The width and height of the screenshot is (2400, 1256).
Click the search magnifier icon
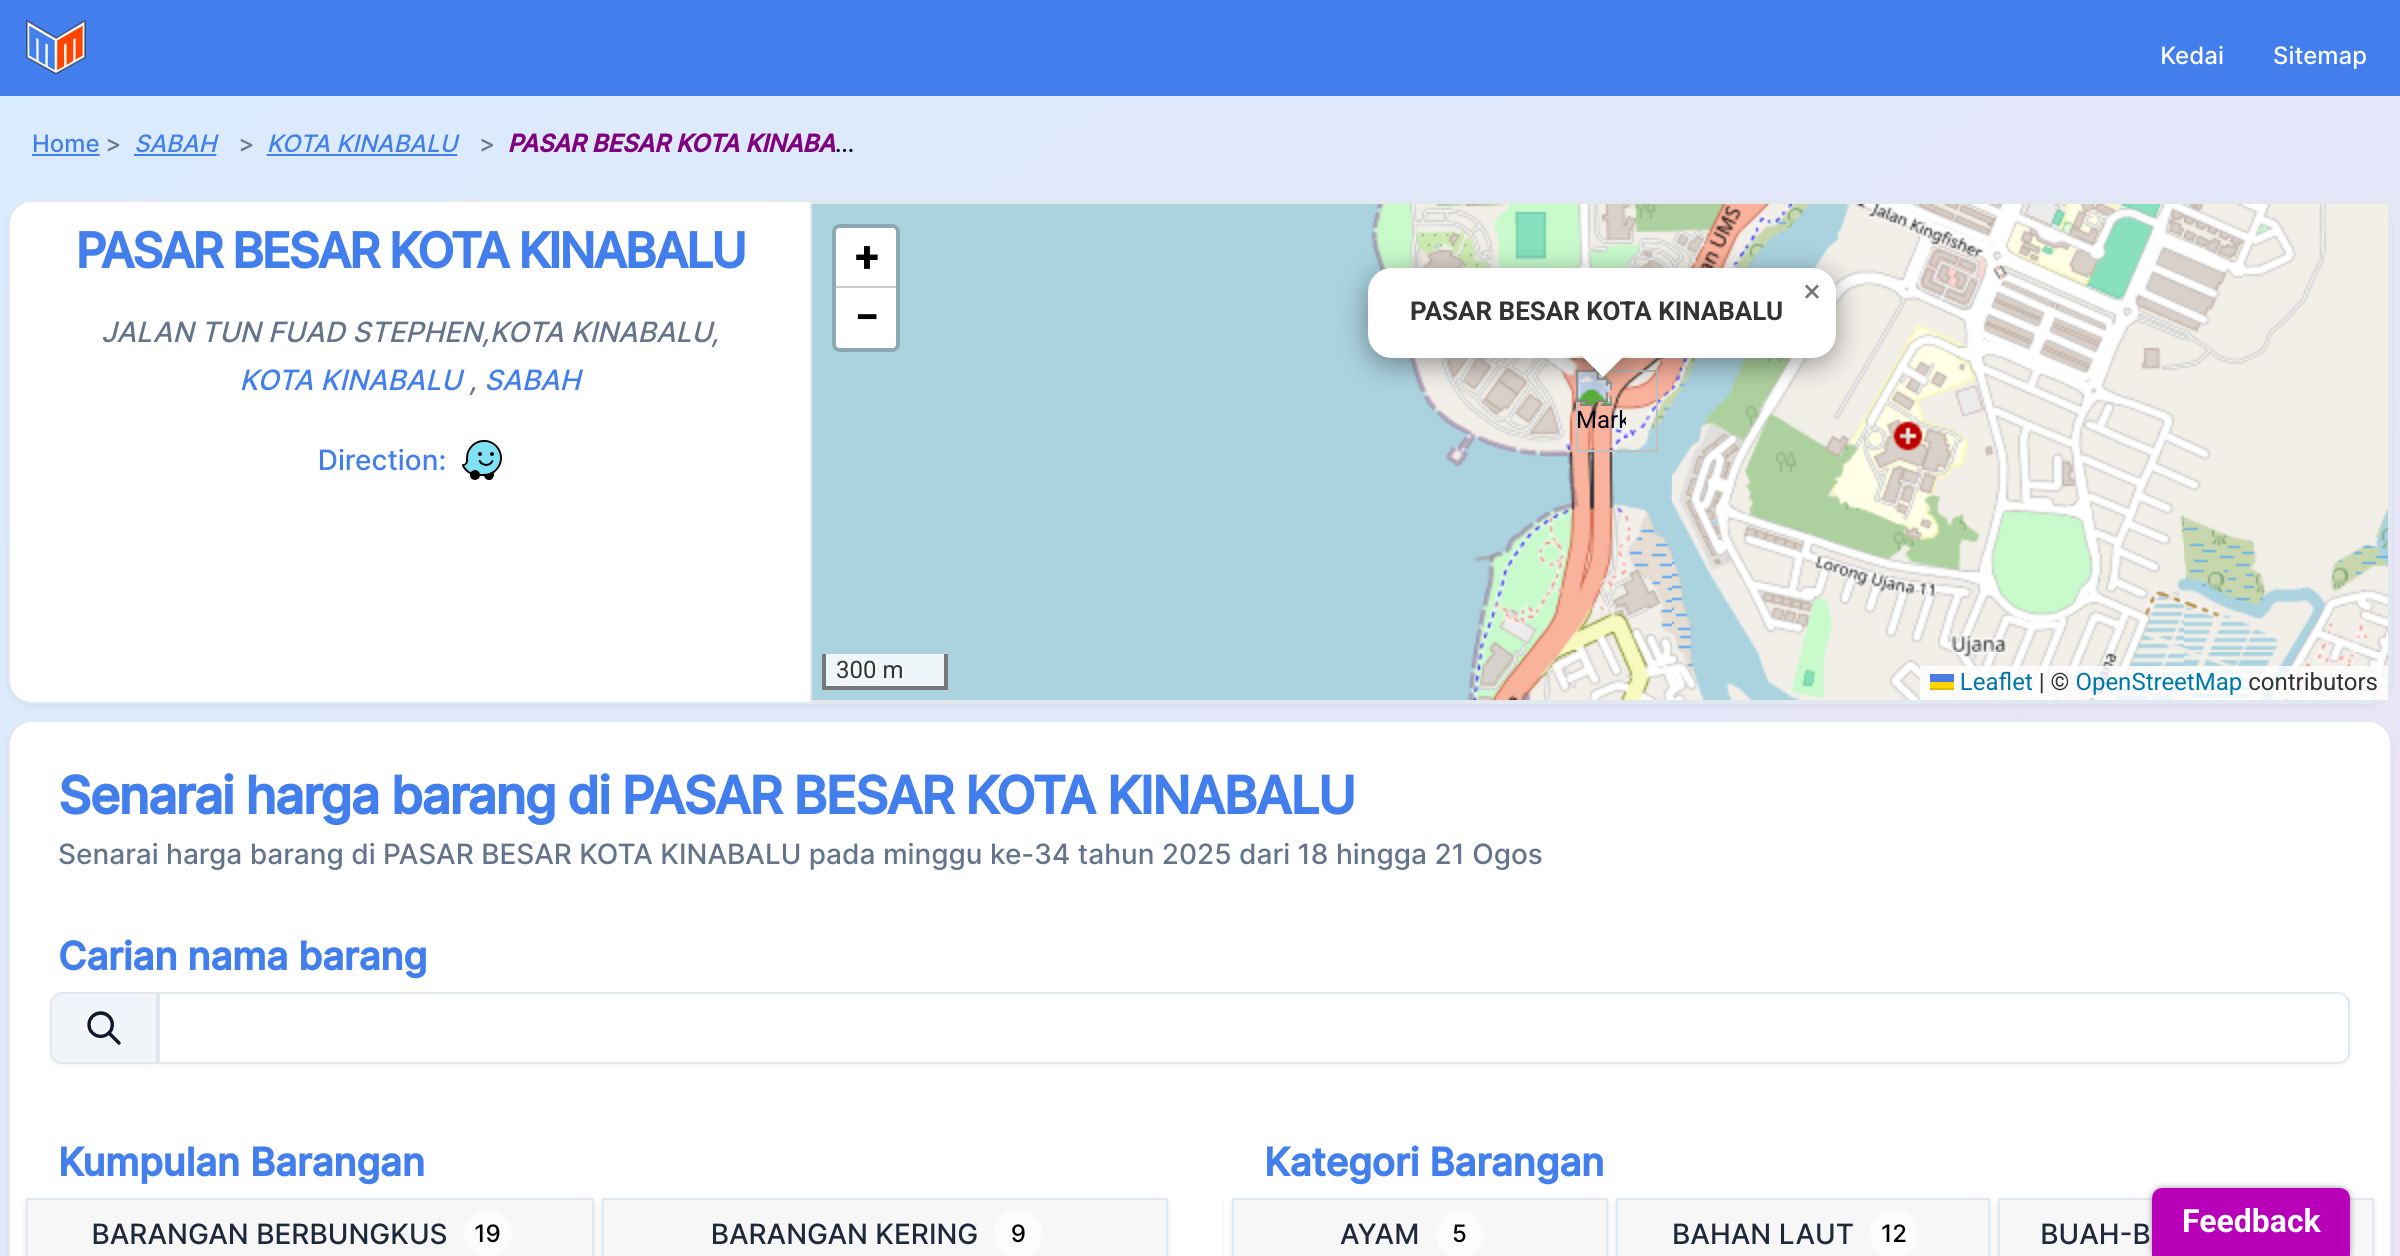tap(104, 1028)
